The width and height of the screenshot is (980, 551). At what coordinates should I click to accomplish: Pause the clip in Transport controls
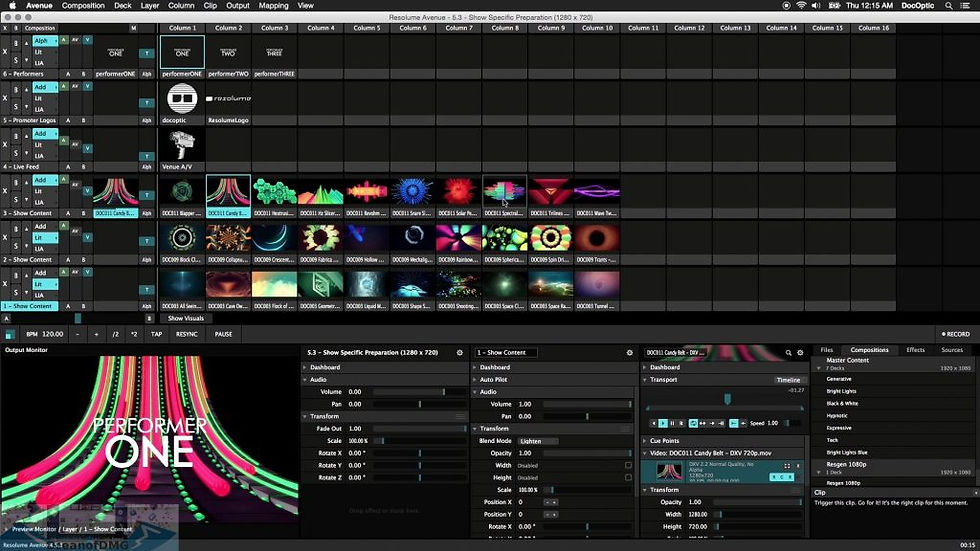672,423
